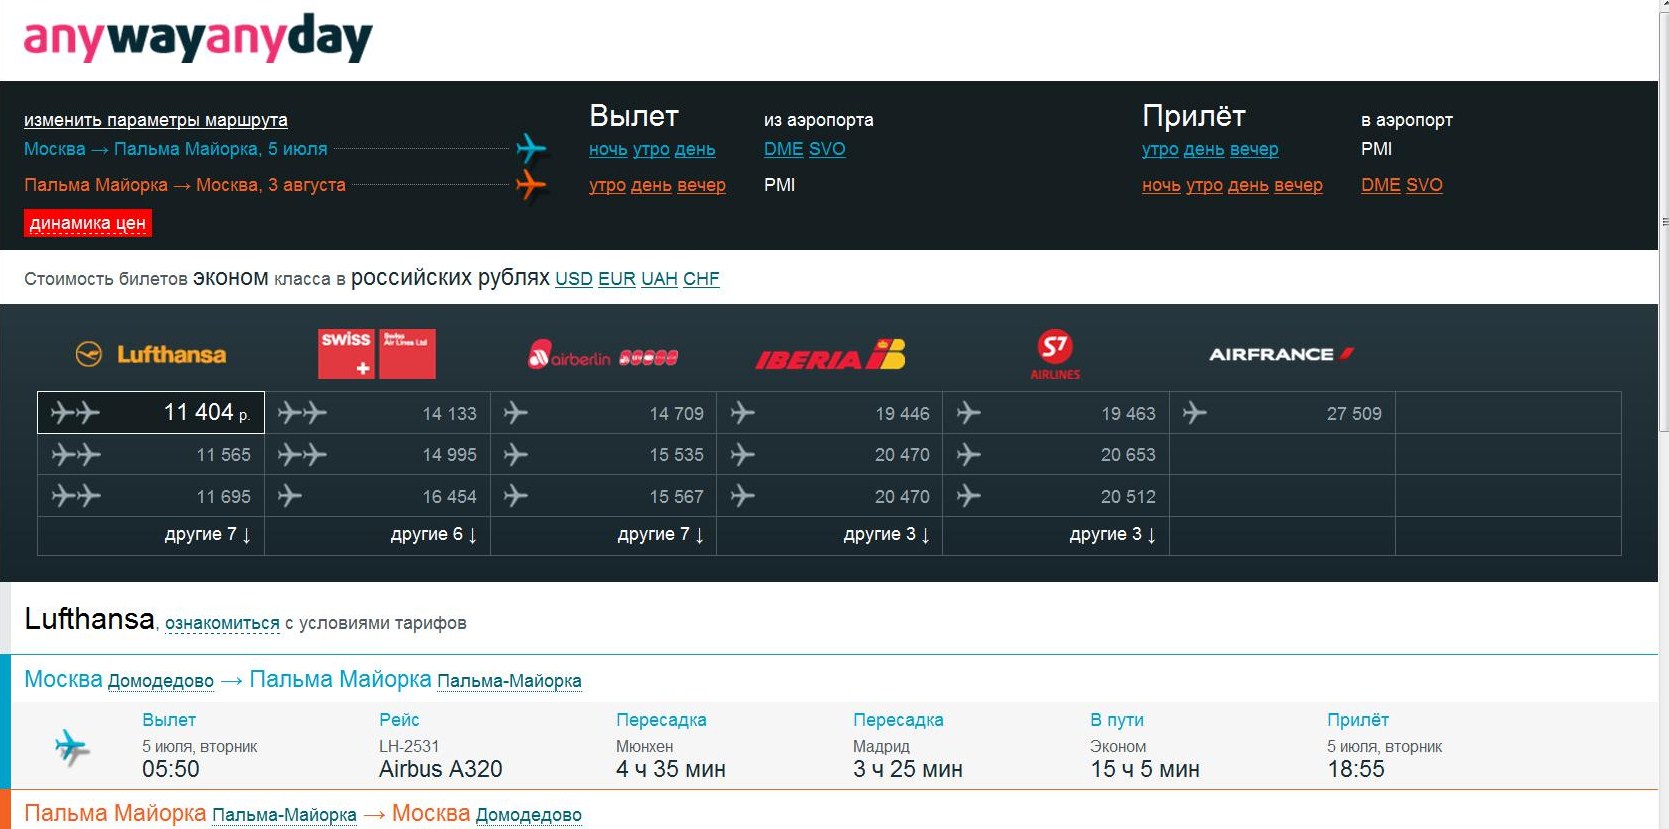Image resolution: width=1669 pixels, height=829 pixels.
Task: Toggle departure airport DME filter
Action: [783, 149]
